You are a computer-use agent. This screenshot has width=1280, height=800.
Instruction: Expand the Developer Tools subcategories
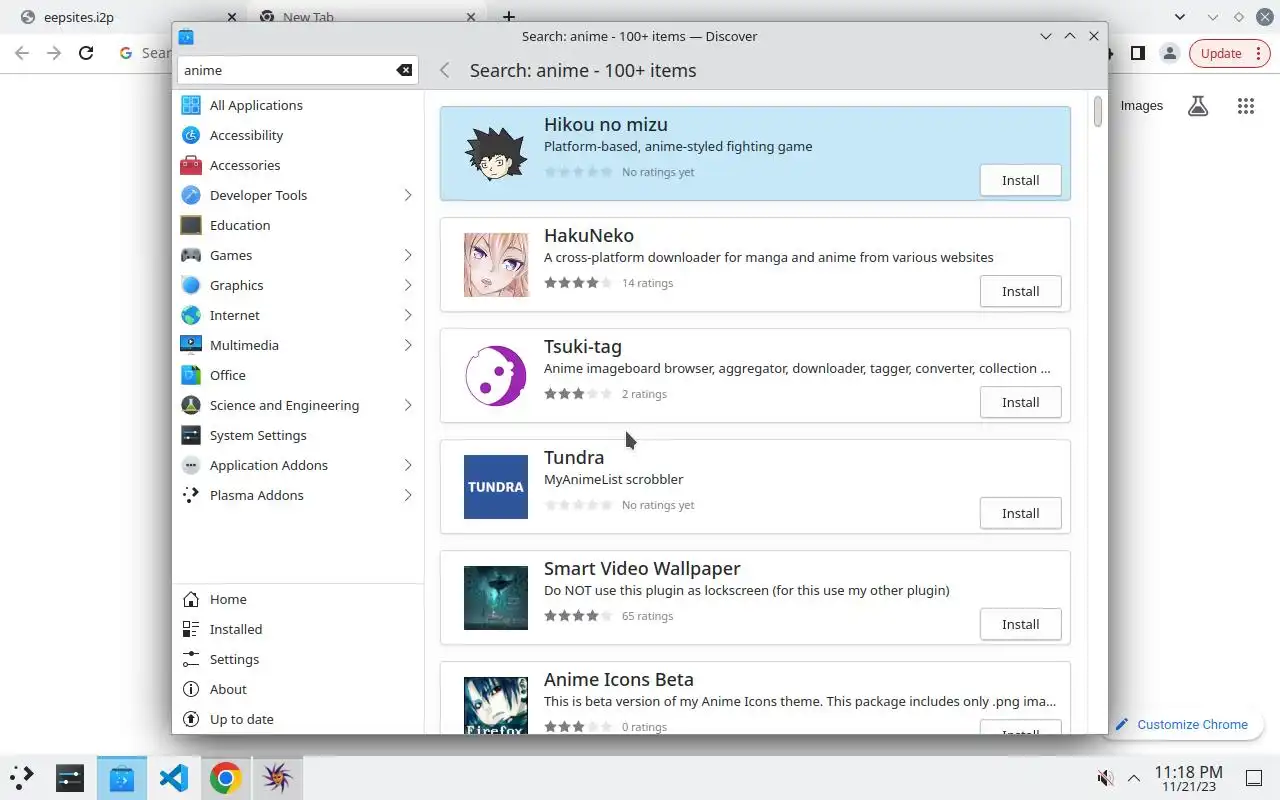tap(408, 195)
